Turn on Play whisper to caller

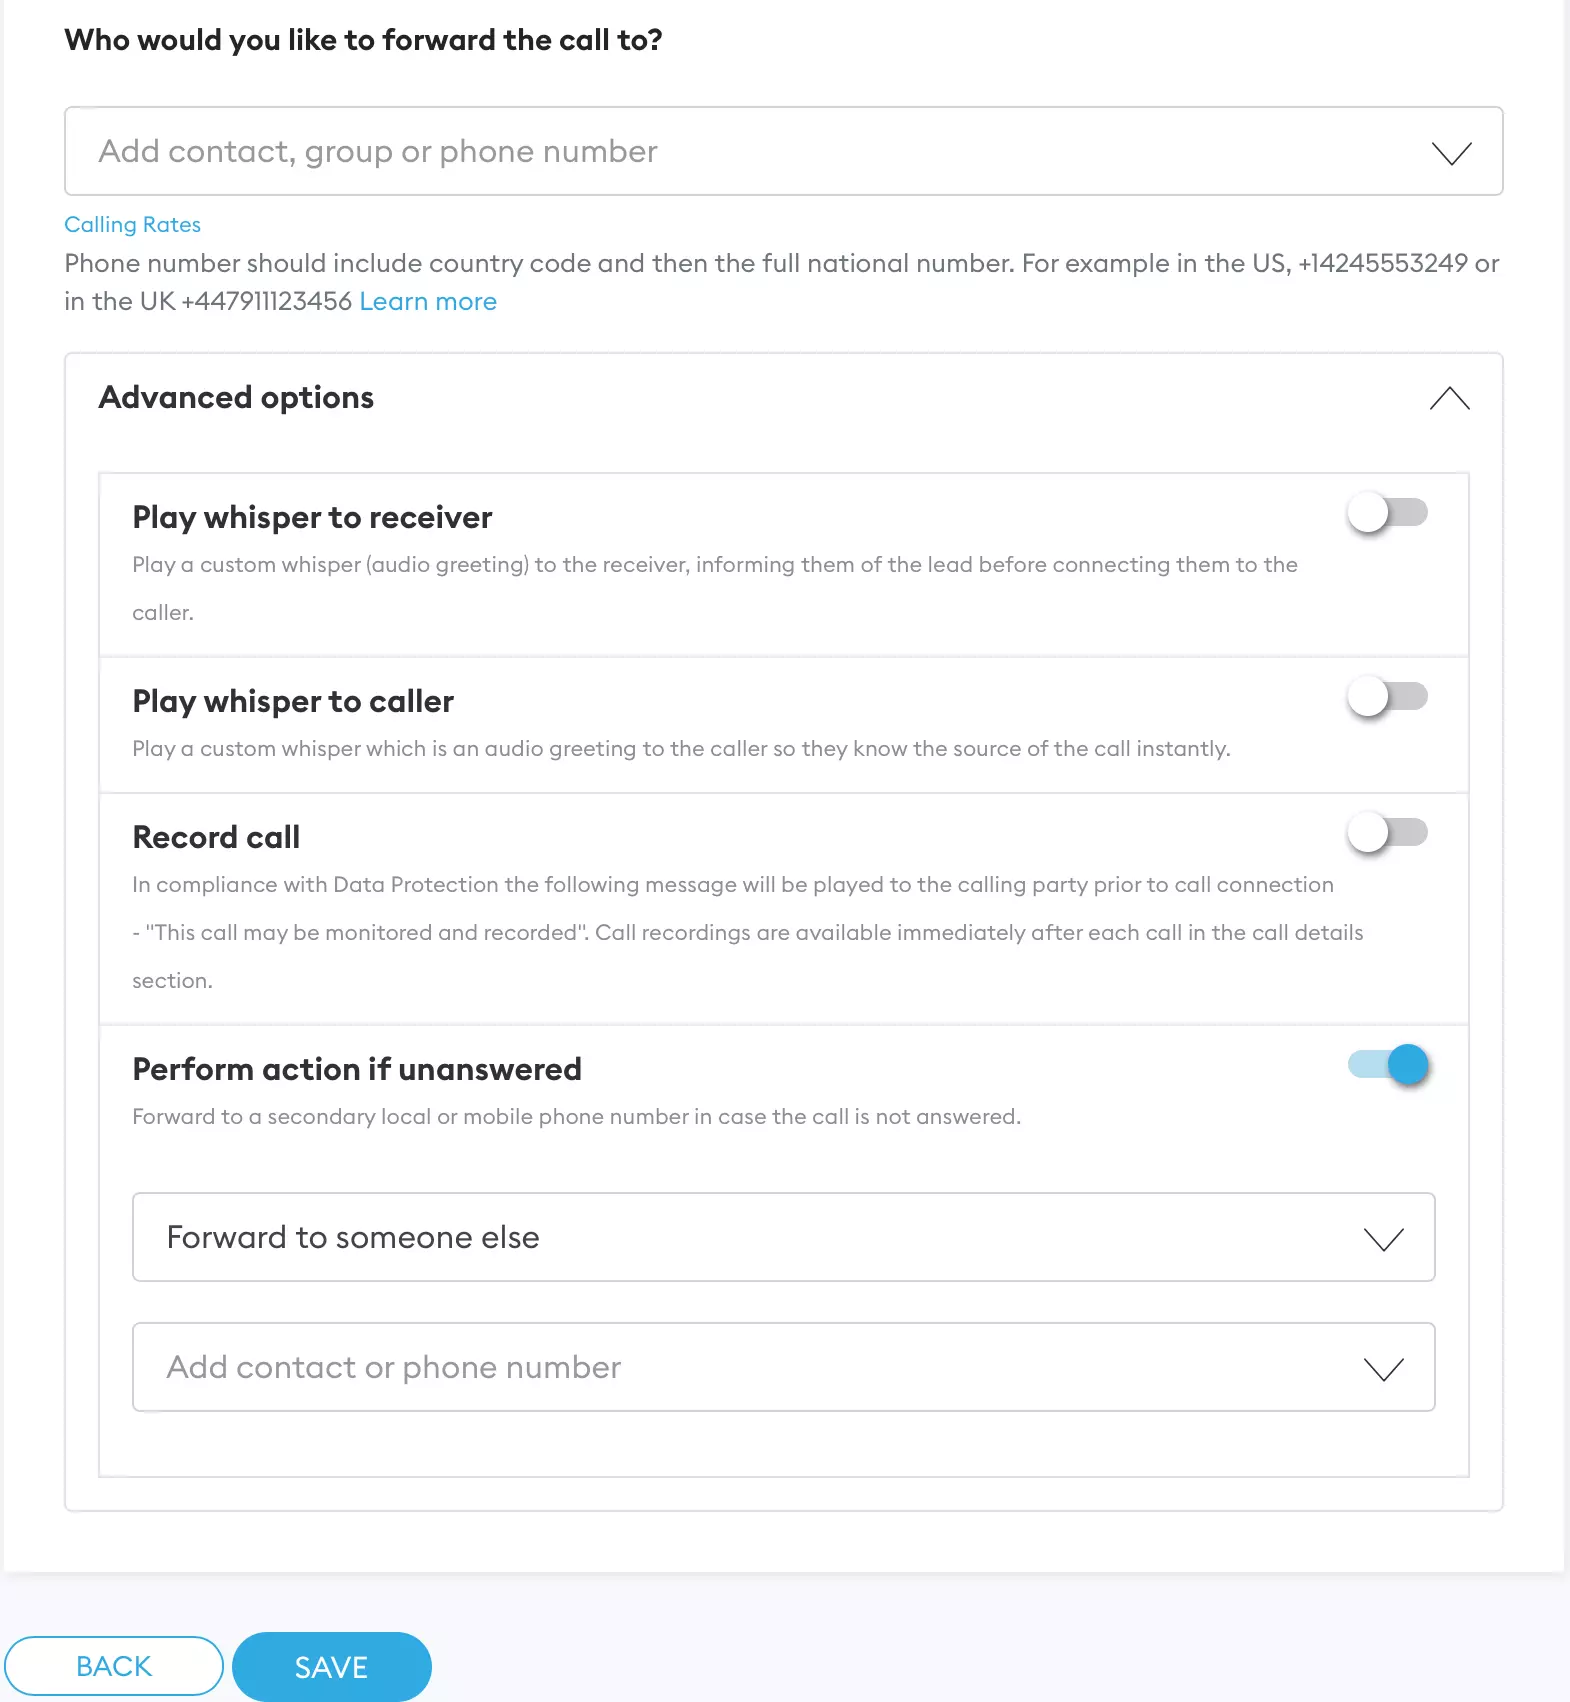[x=1387, y=697]
